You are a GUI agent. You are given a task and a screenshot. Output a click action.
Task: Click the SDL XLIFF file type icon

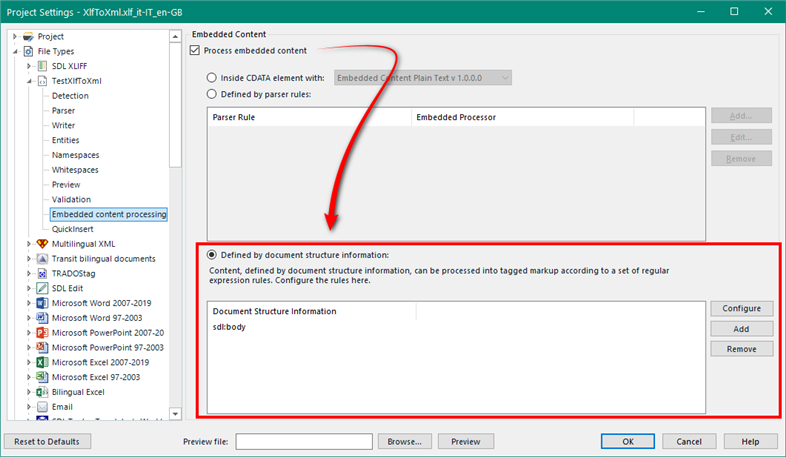43,66
